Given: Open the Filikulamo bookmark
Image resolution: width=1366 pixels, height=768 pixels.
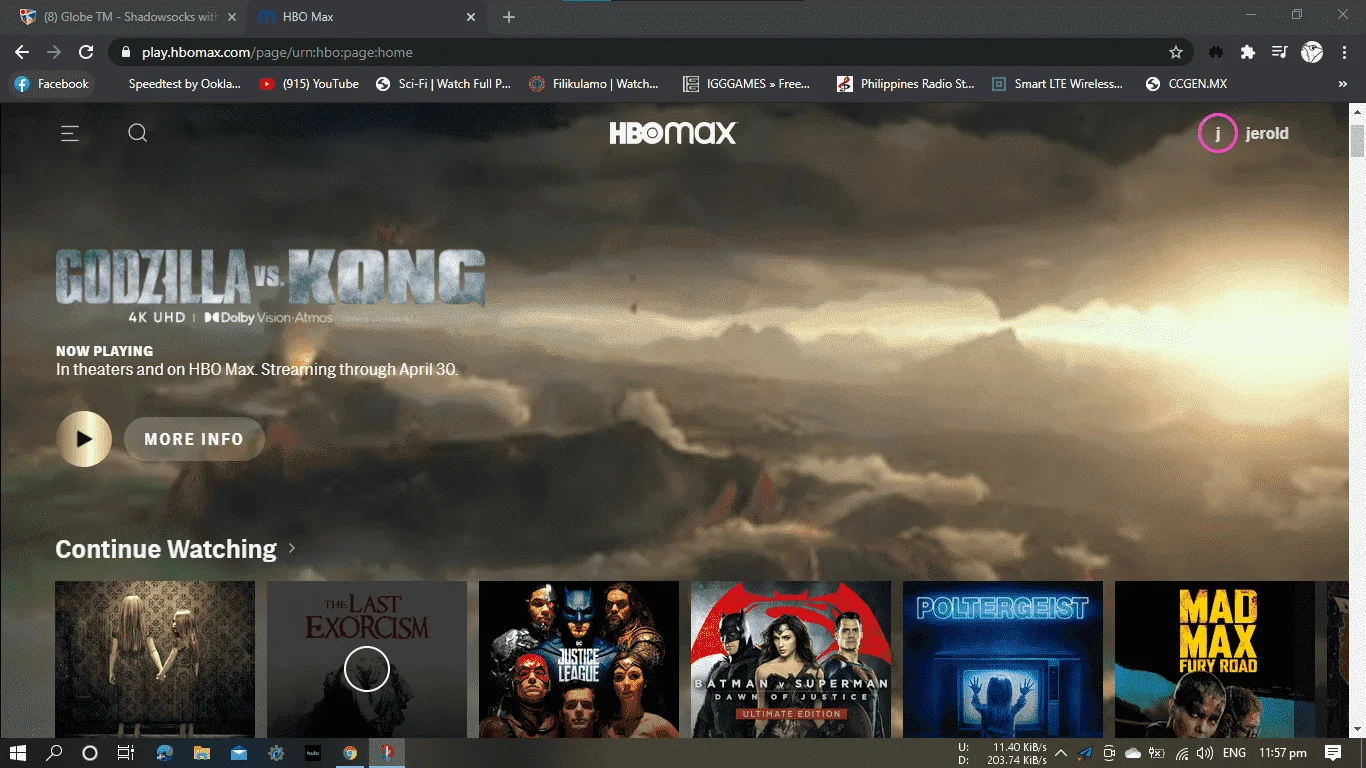Looking at the screenshot, I should point(594,84).
